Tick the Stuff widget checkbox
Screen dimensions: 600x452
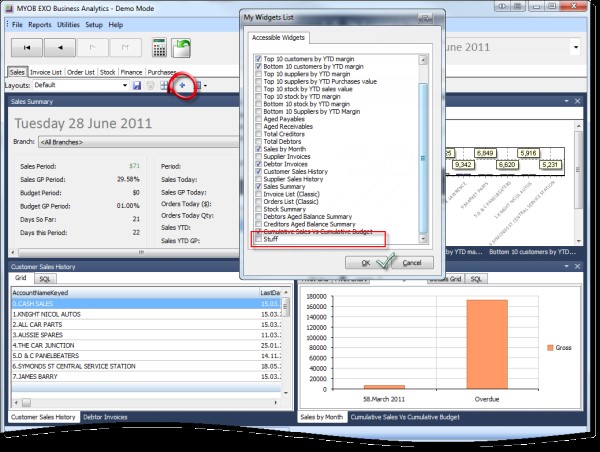tap(259, 239)
